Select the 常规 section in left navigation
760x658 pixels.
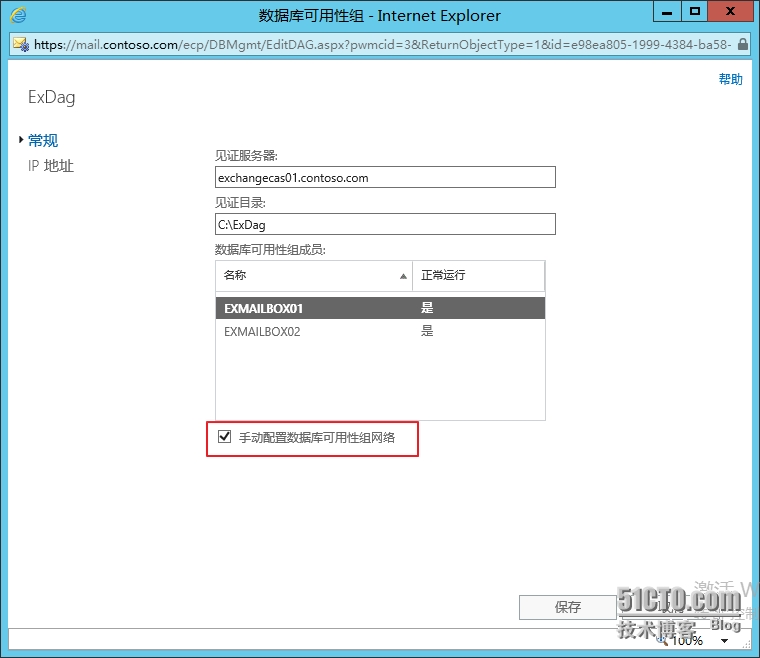(43, 140)
